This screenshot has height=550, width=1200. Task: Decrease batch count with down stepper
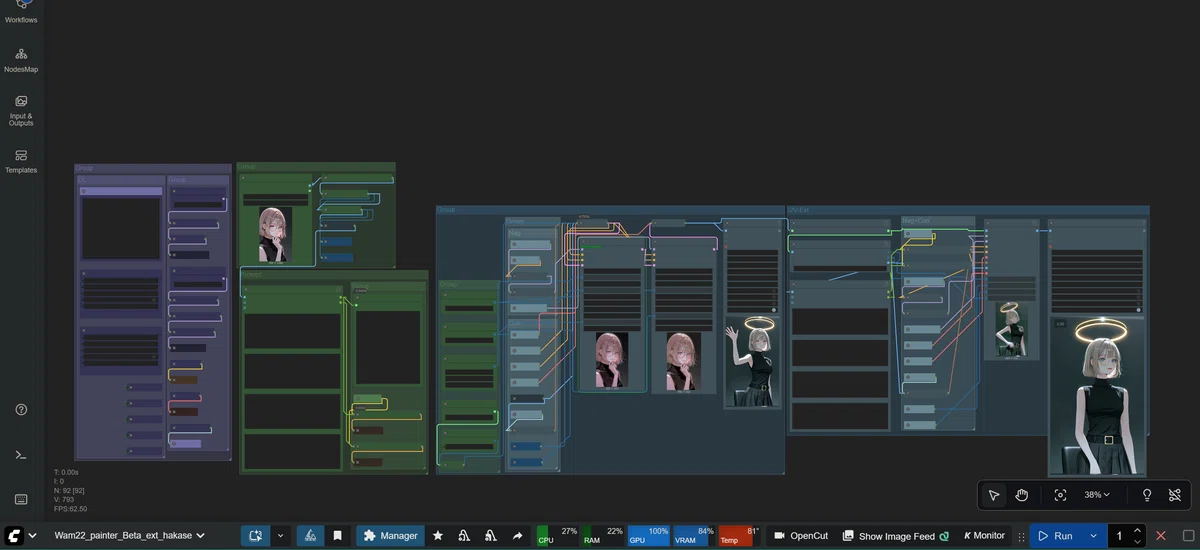point(1137,542)
